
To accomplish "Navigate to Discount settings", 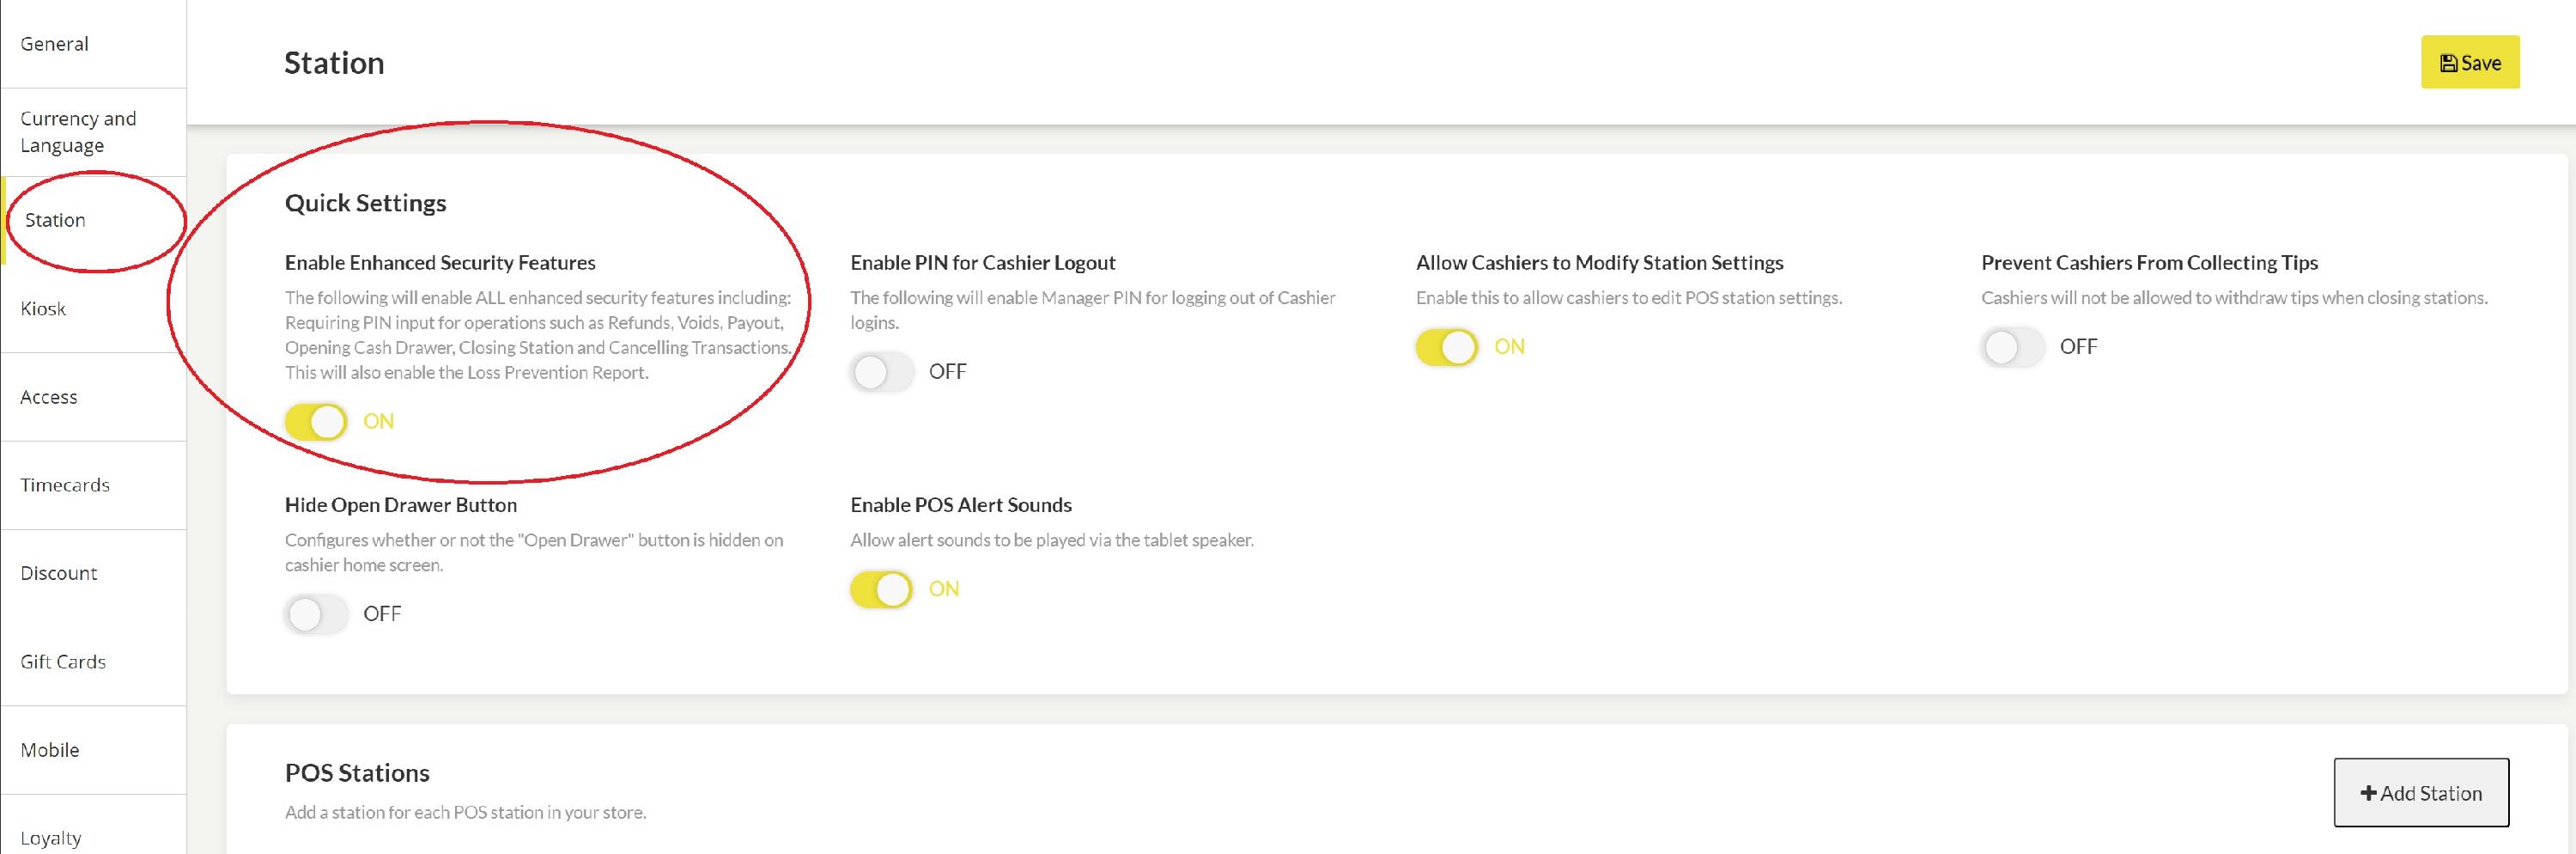I will click(x=94, y=573).
